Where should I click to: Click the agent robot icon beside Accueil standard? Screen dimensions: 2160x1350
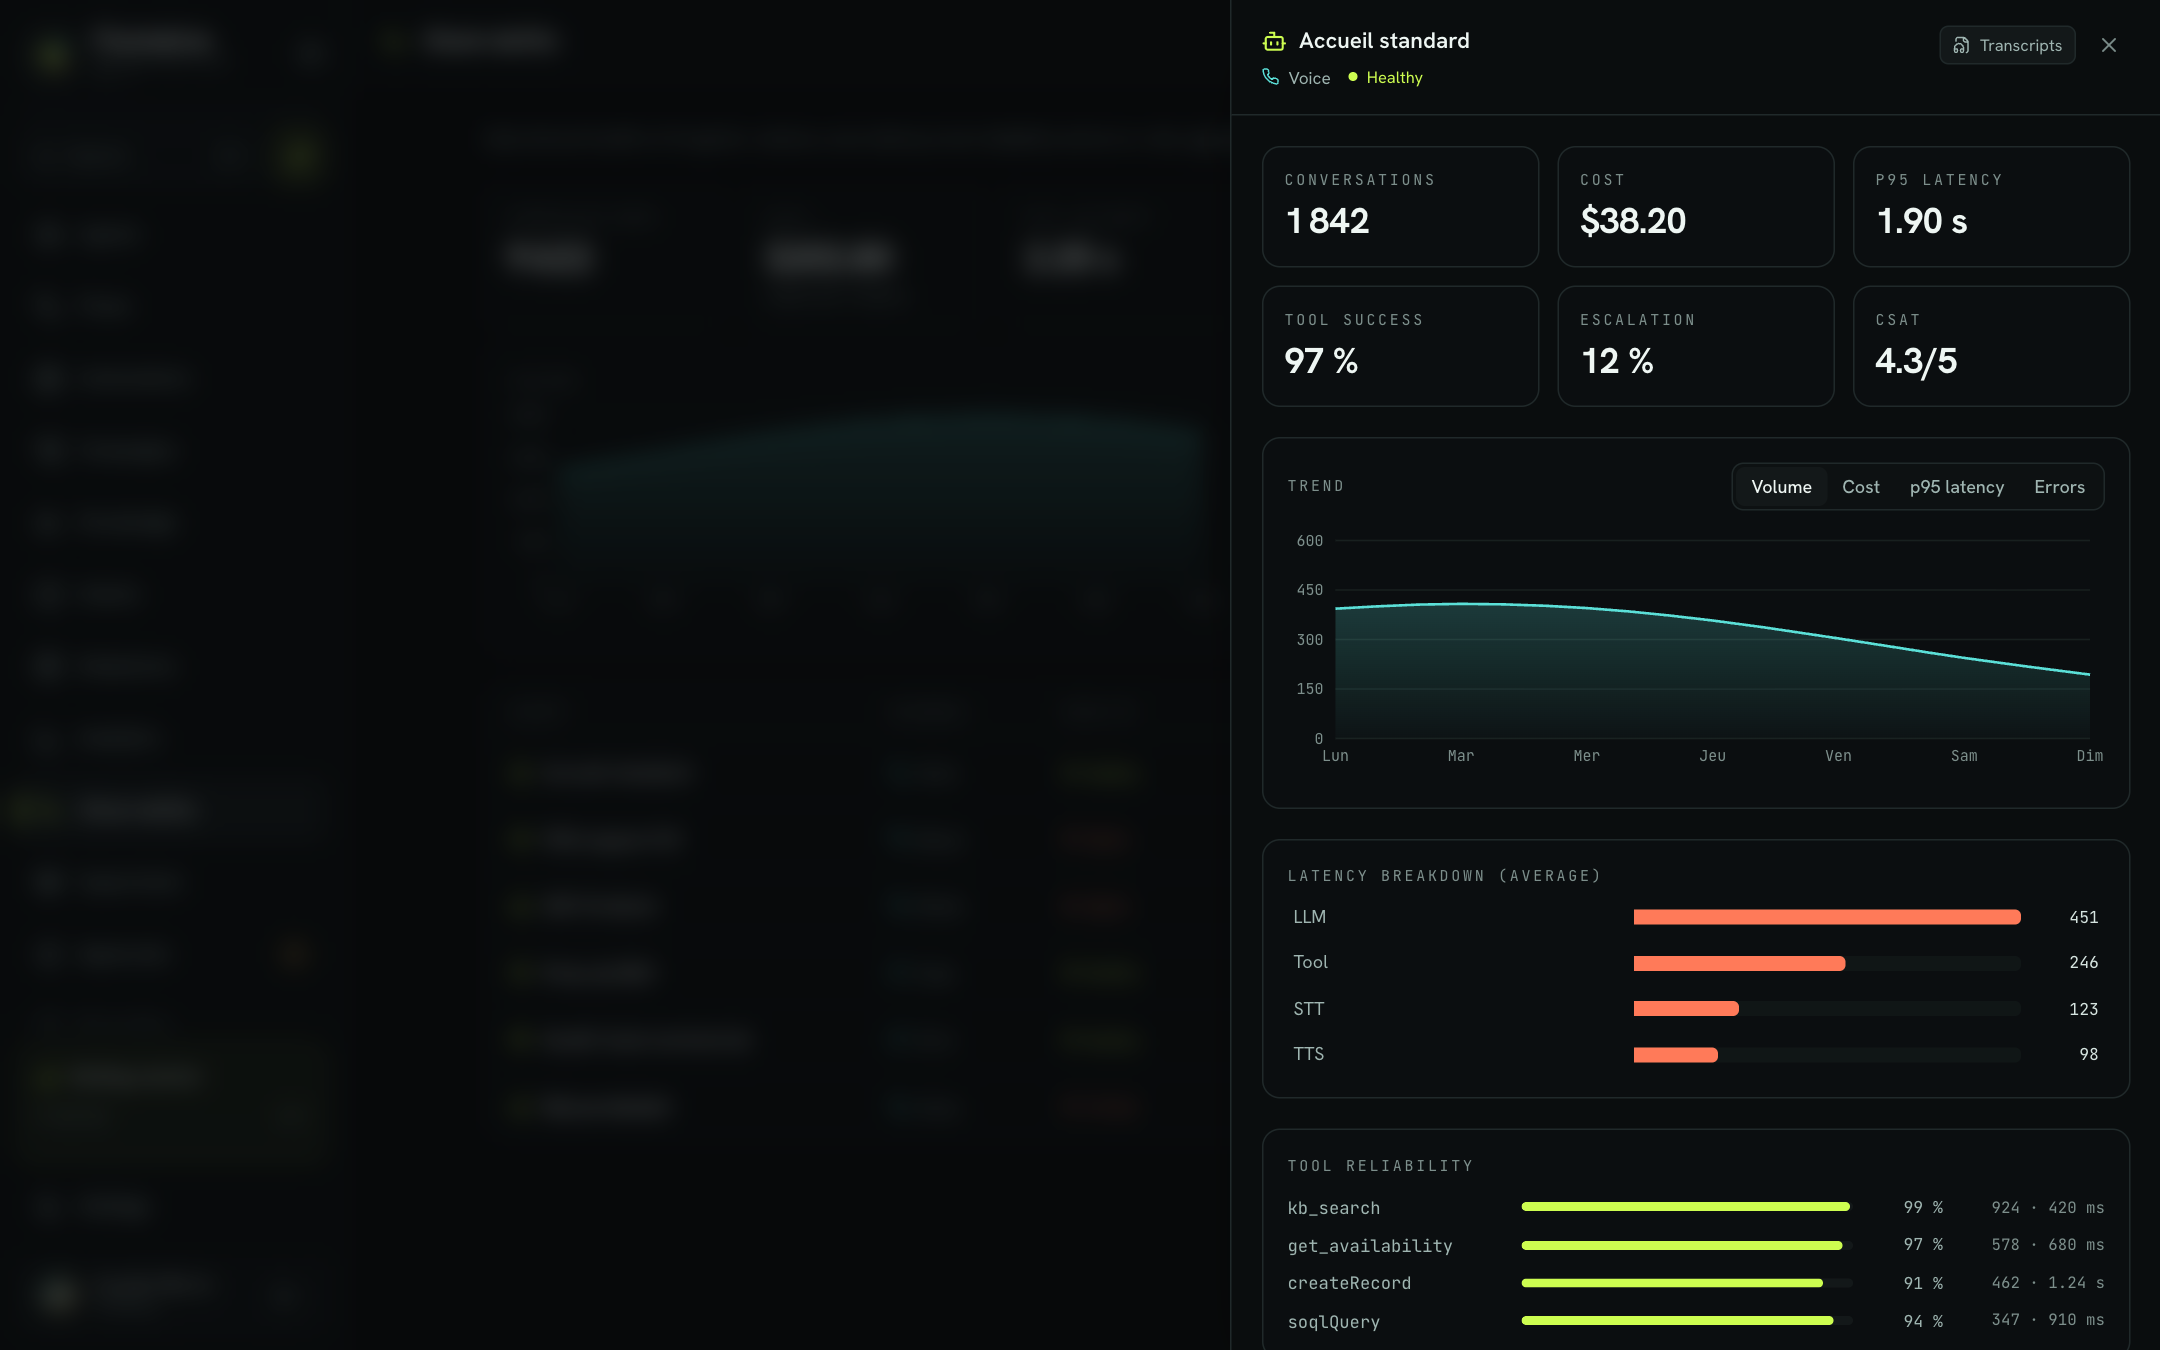[1274, 41]
